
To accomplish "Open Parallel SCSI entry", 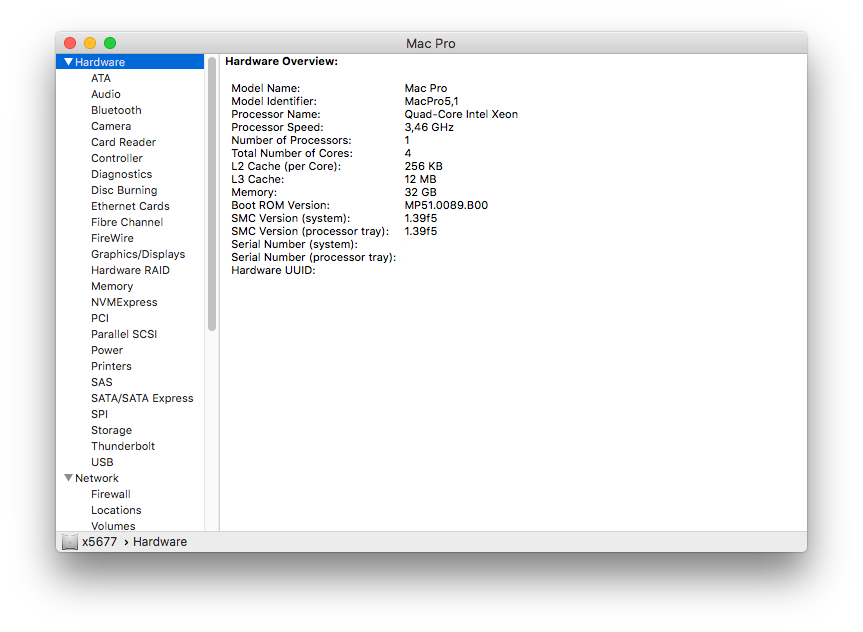I will 124,334.
